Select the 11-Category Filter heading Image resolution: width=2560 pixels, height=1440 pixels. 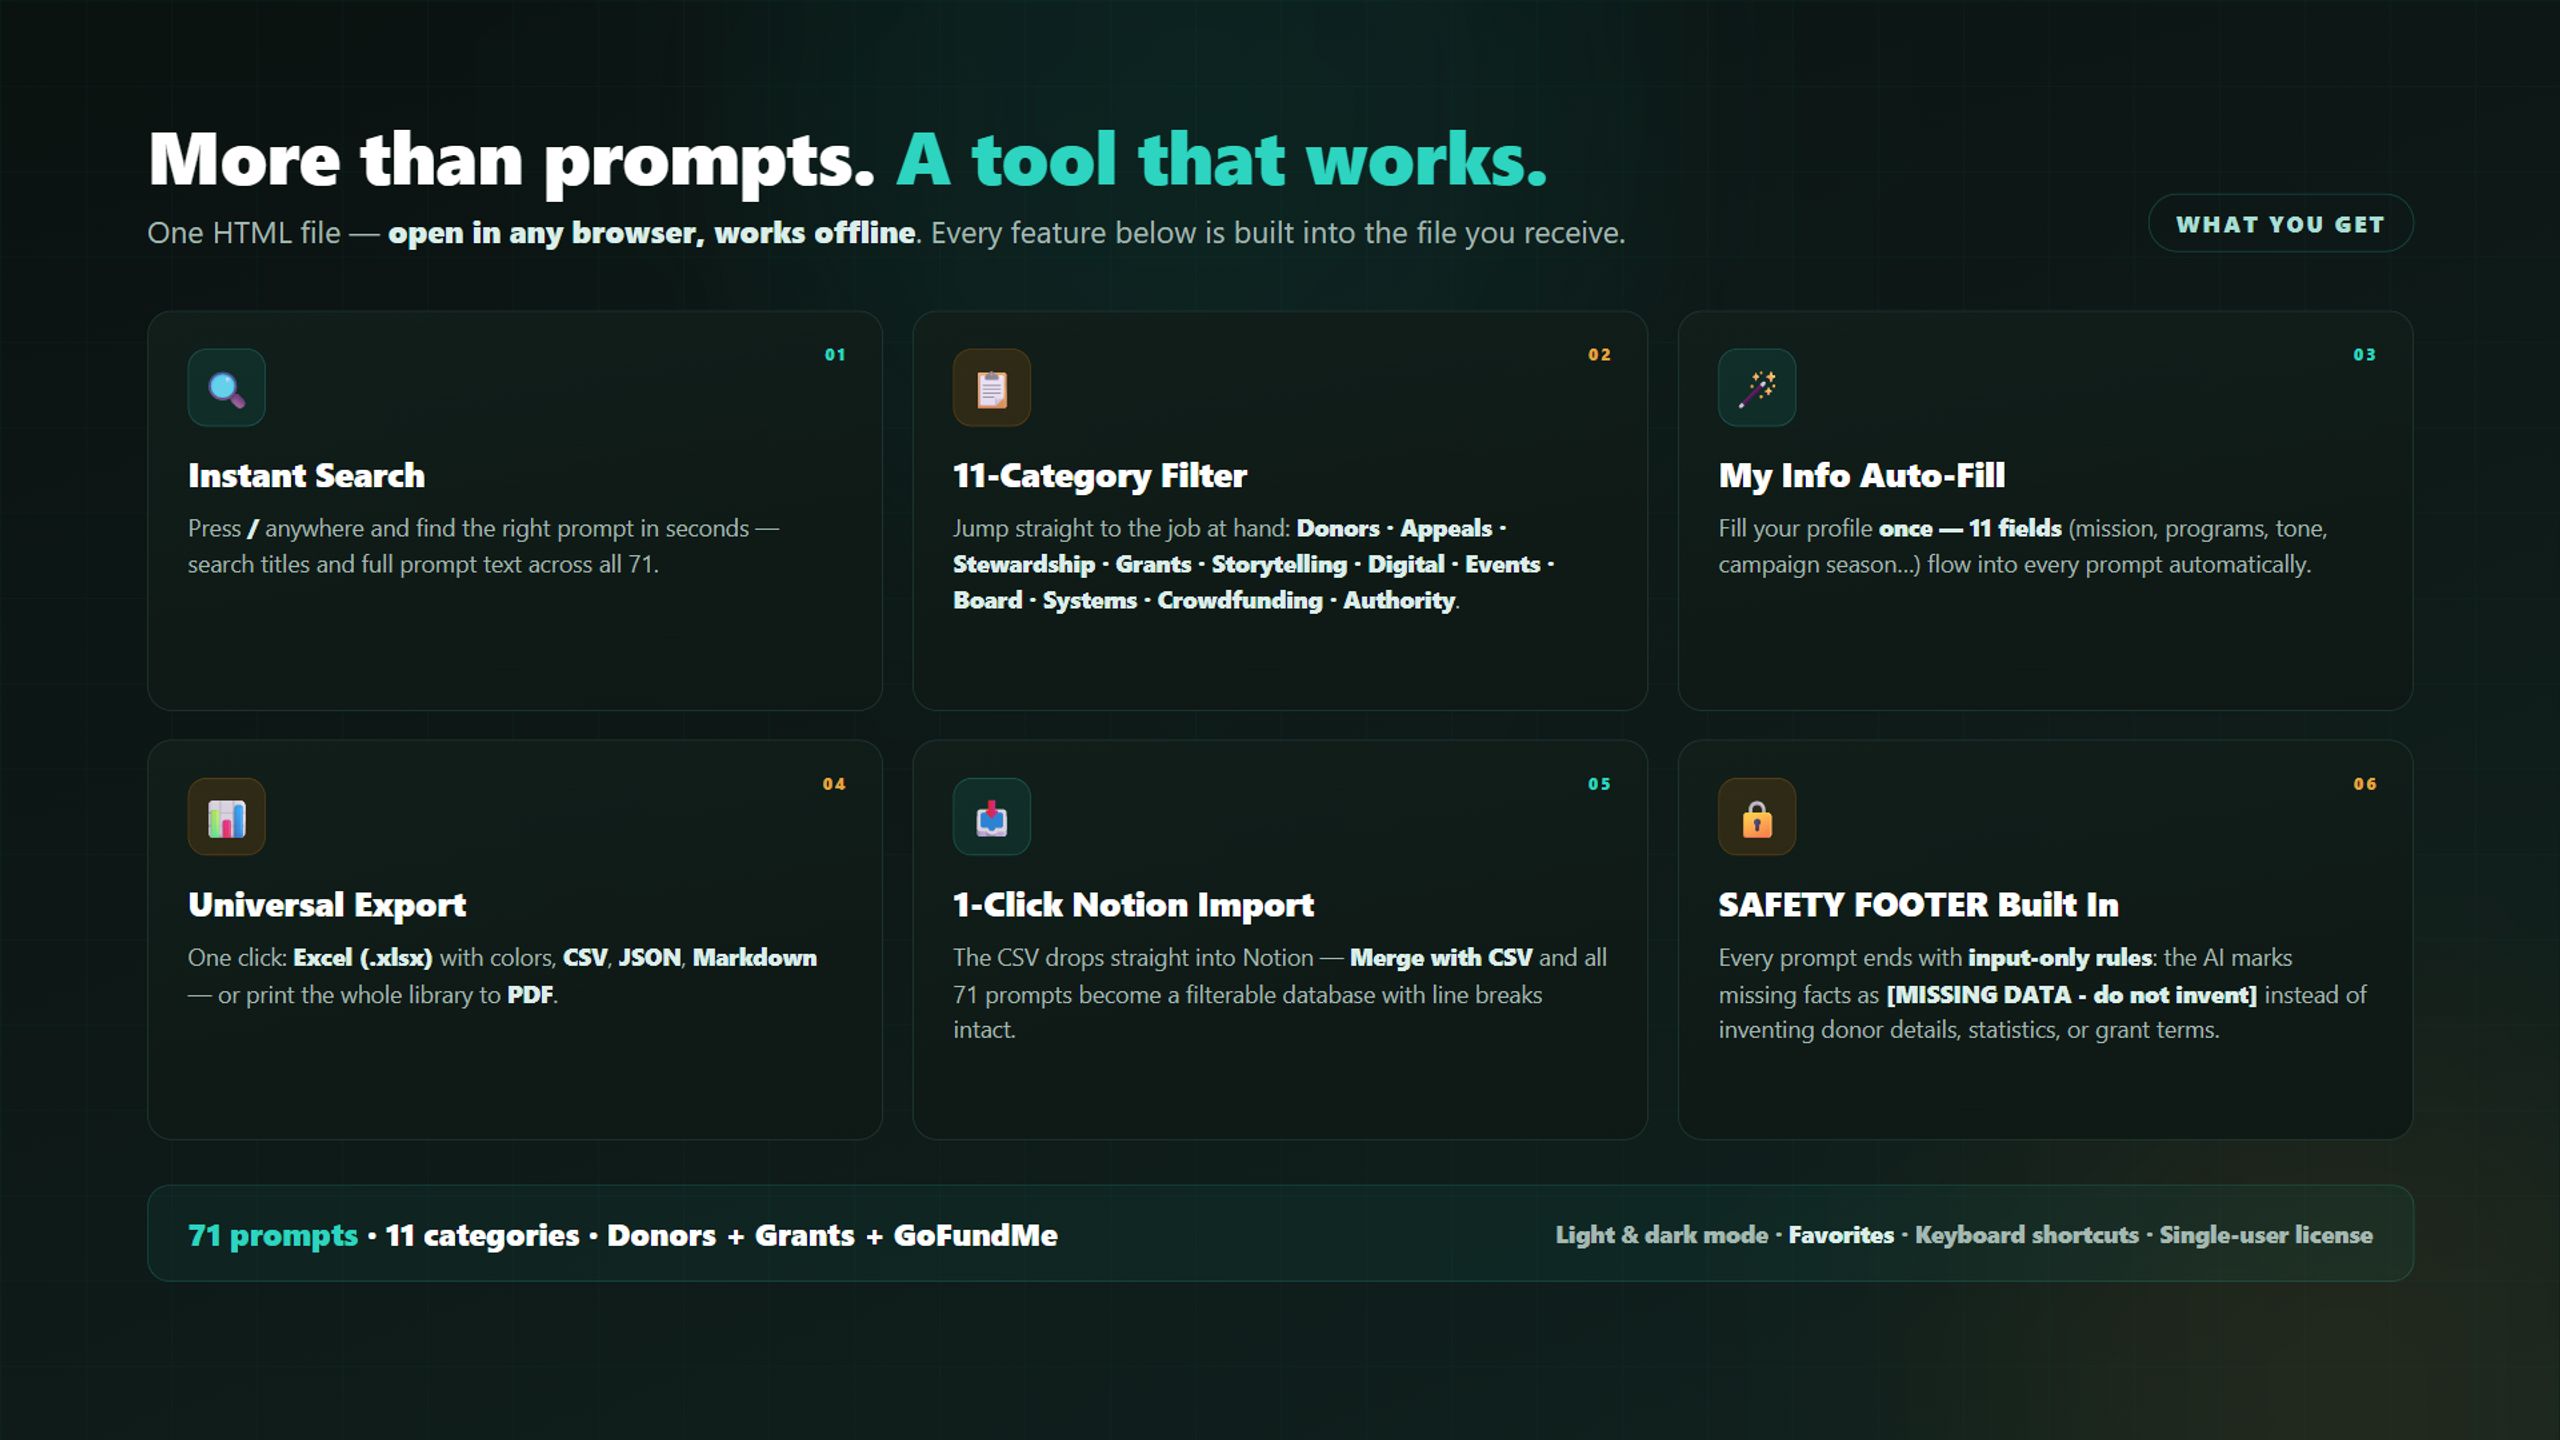(x=1100, y=476)
